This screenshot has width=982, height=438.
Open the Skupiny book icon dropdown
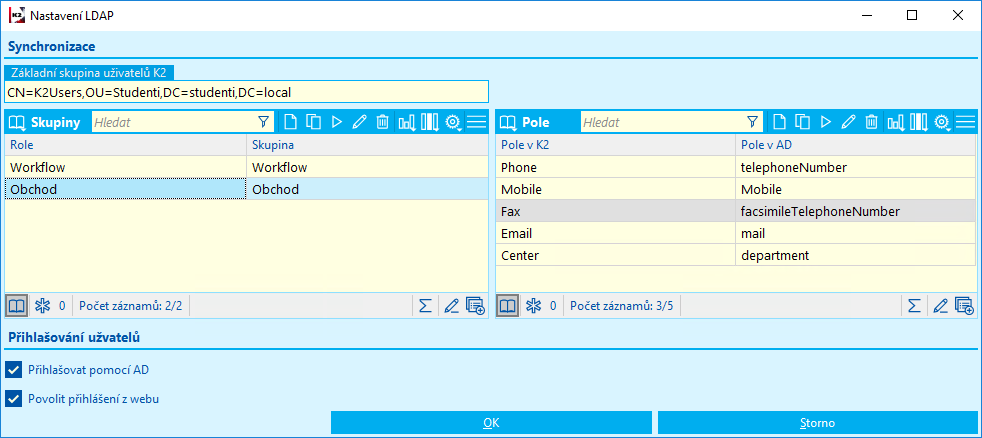coord(17,122)
